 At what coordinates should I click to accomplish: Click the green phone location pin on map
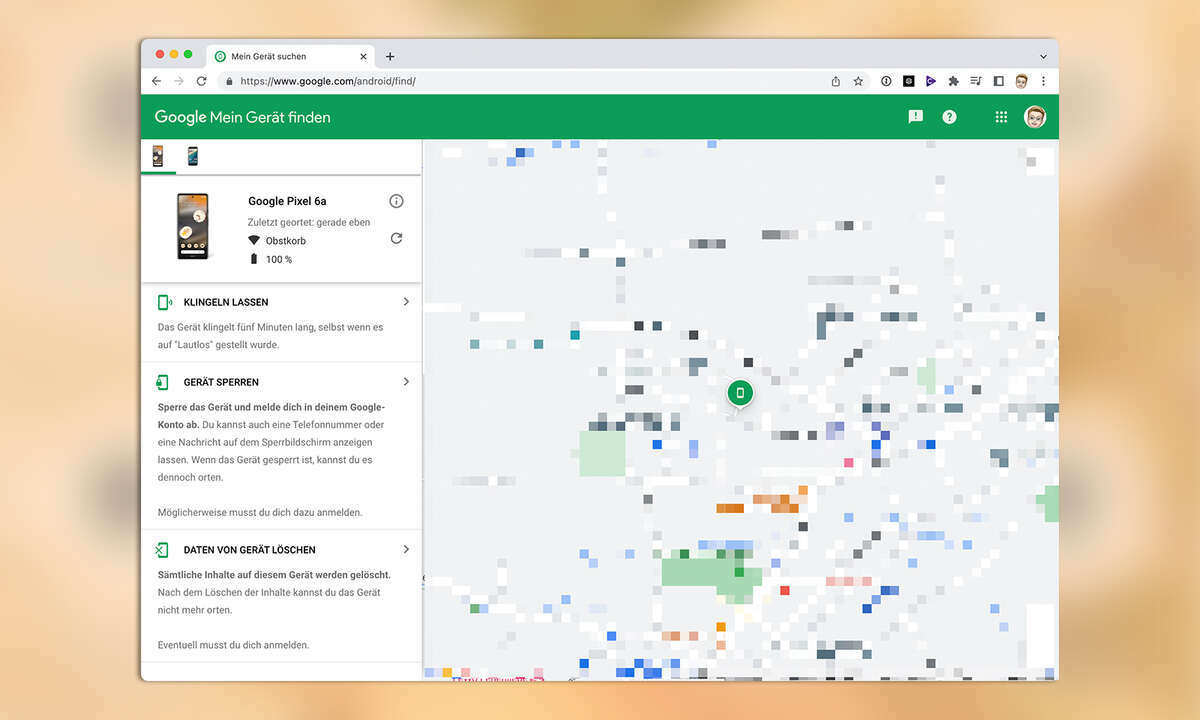(x=740, y=394)
